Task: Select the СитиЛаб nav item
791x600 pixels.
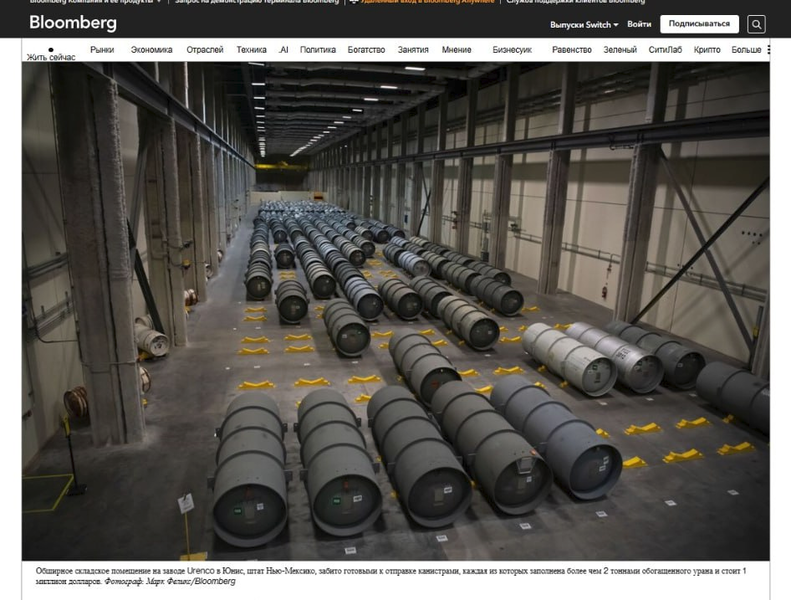Action: coord(665,49)
